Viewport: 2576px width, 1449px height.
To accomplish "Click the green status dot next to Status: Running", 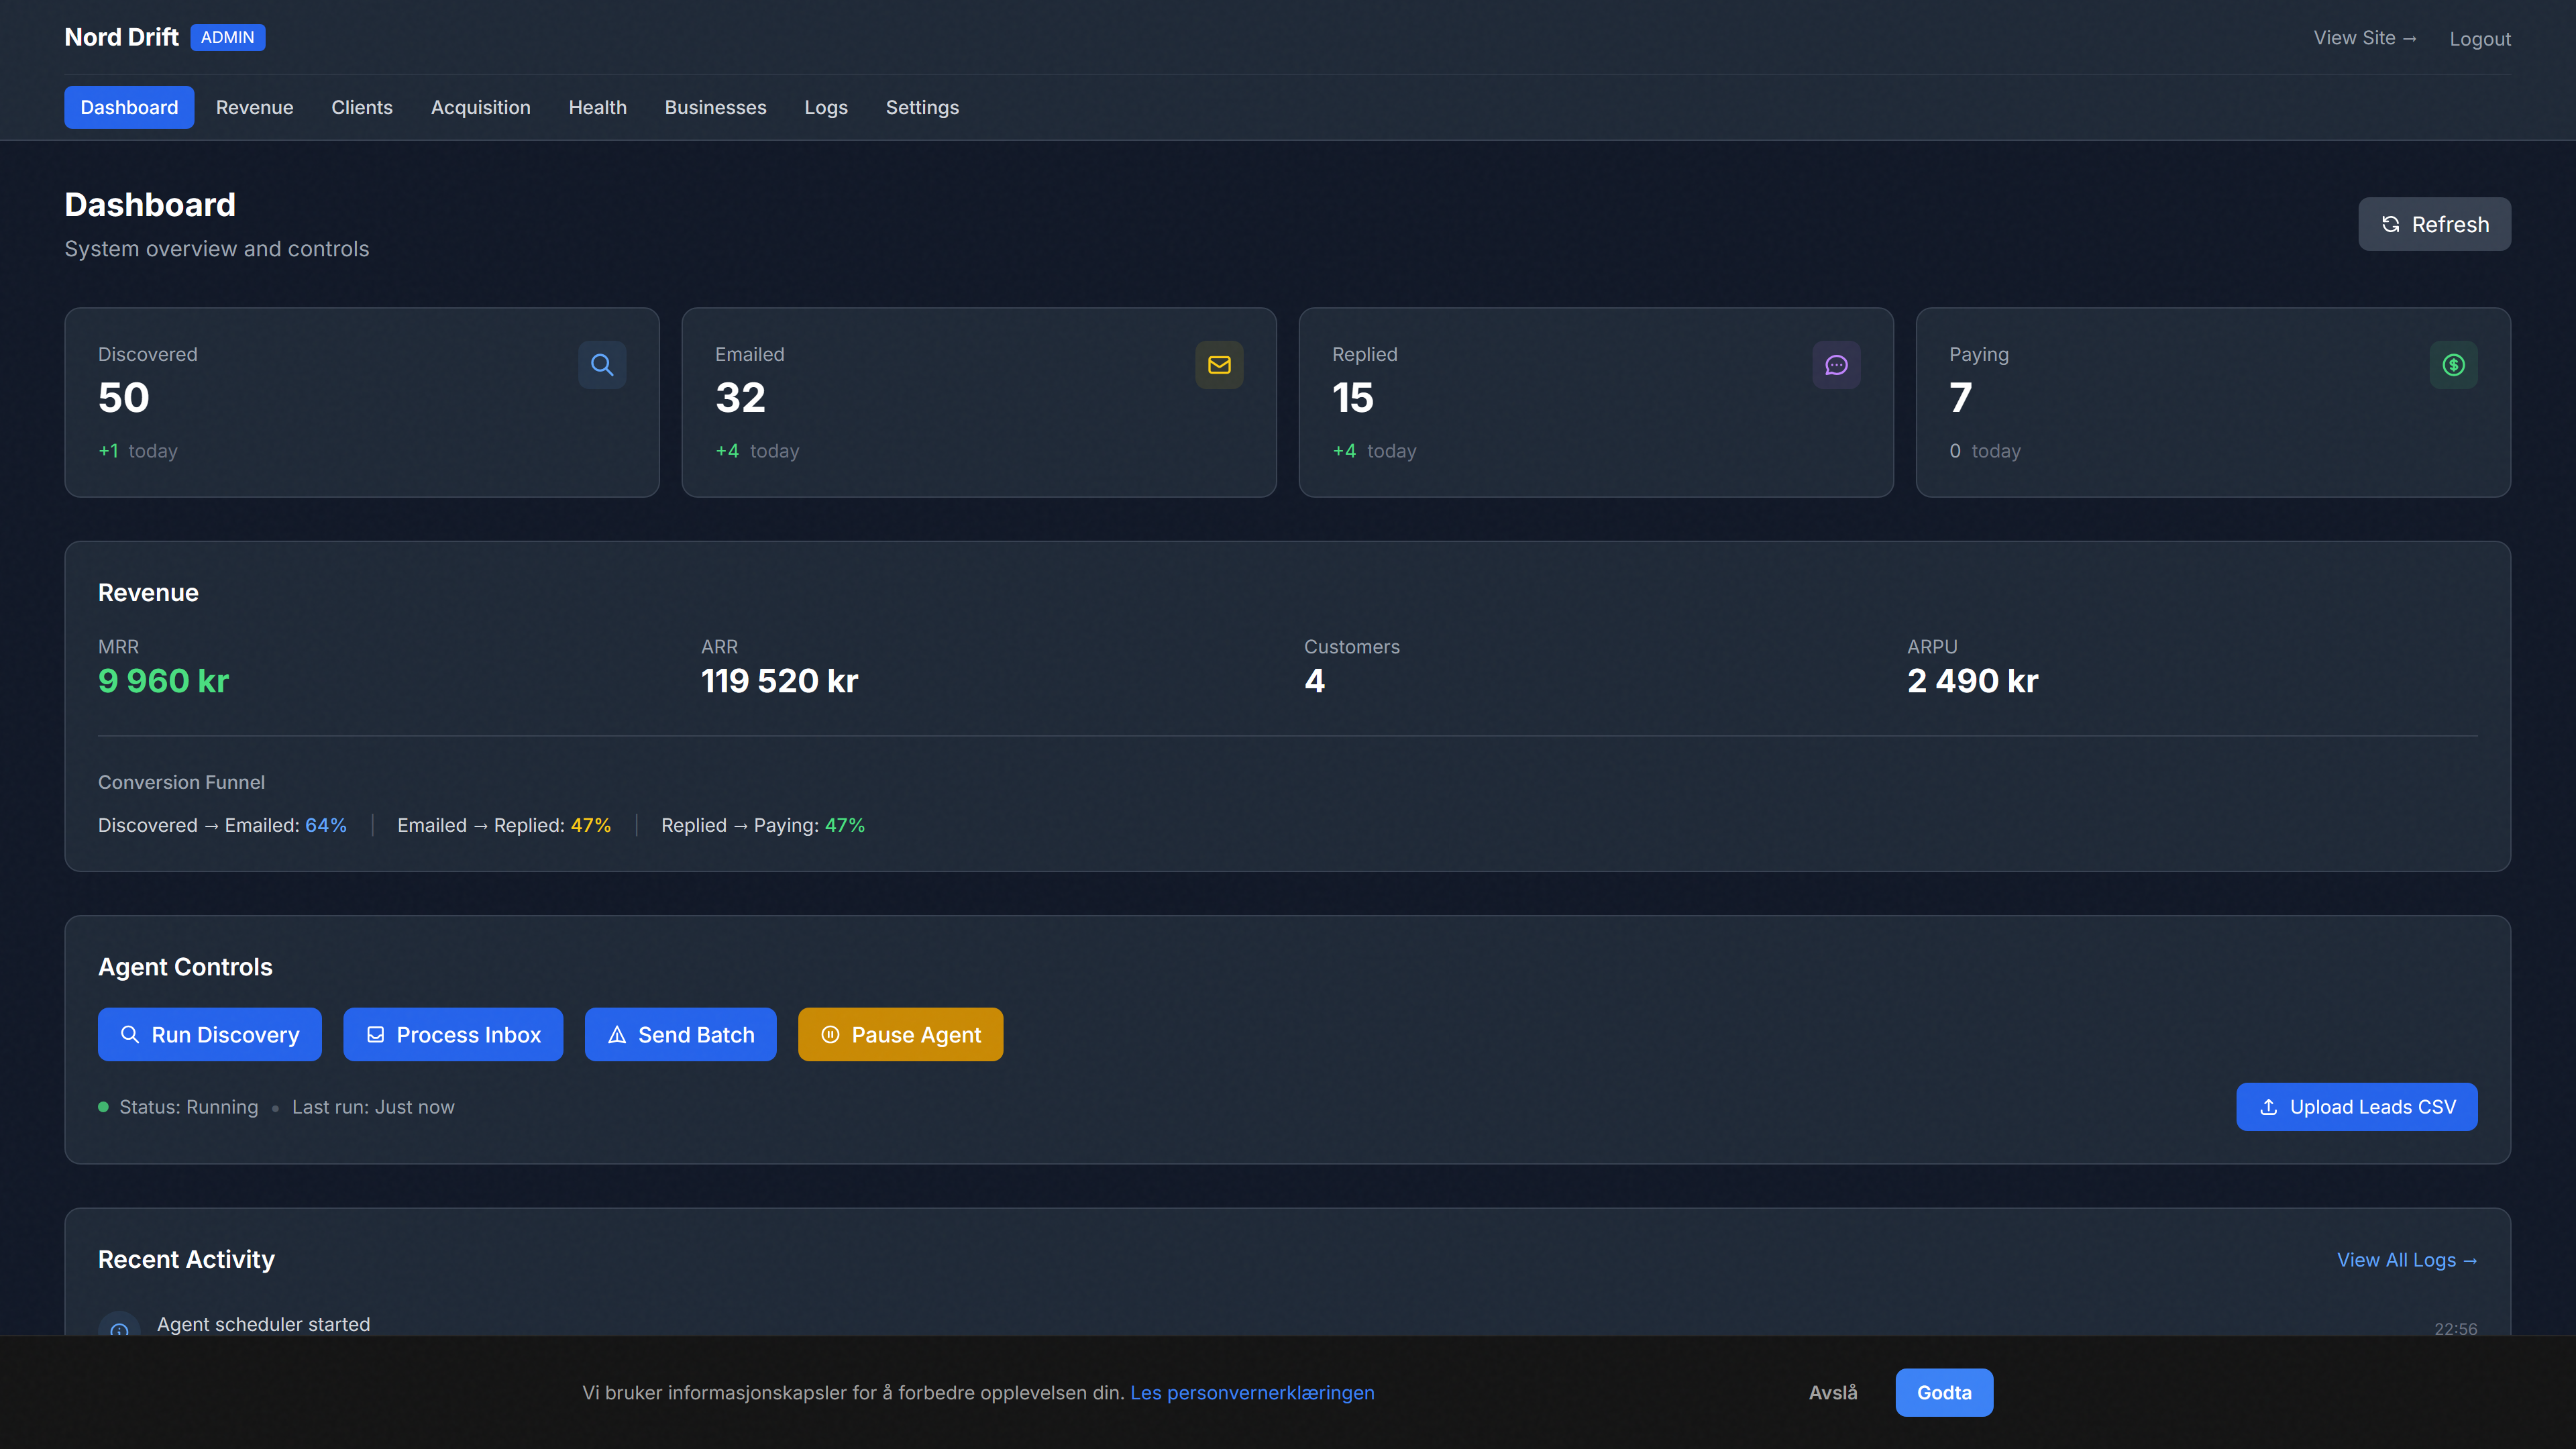I will coord(103,1107).
